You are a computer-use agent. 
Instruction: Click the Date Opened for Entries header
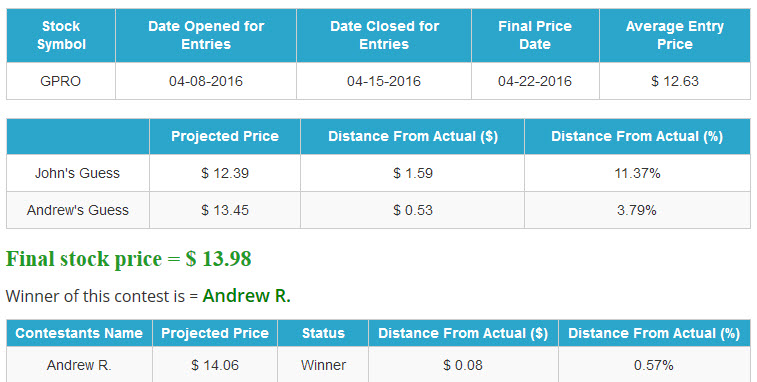206,35
